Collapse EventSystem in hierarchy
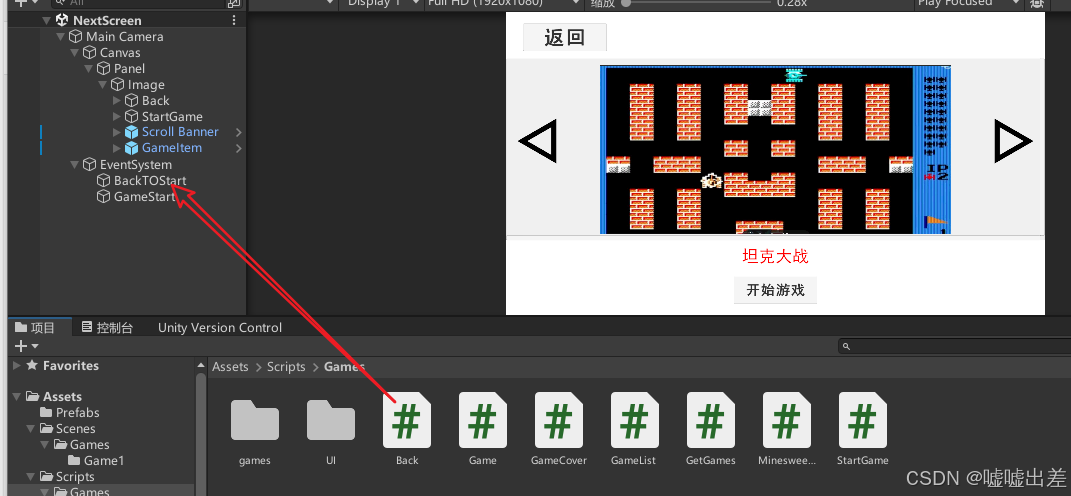 click(74, 165)
